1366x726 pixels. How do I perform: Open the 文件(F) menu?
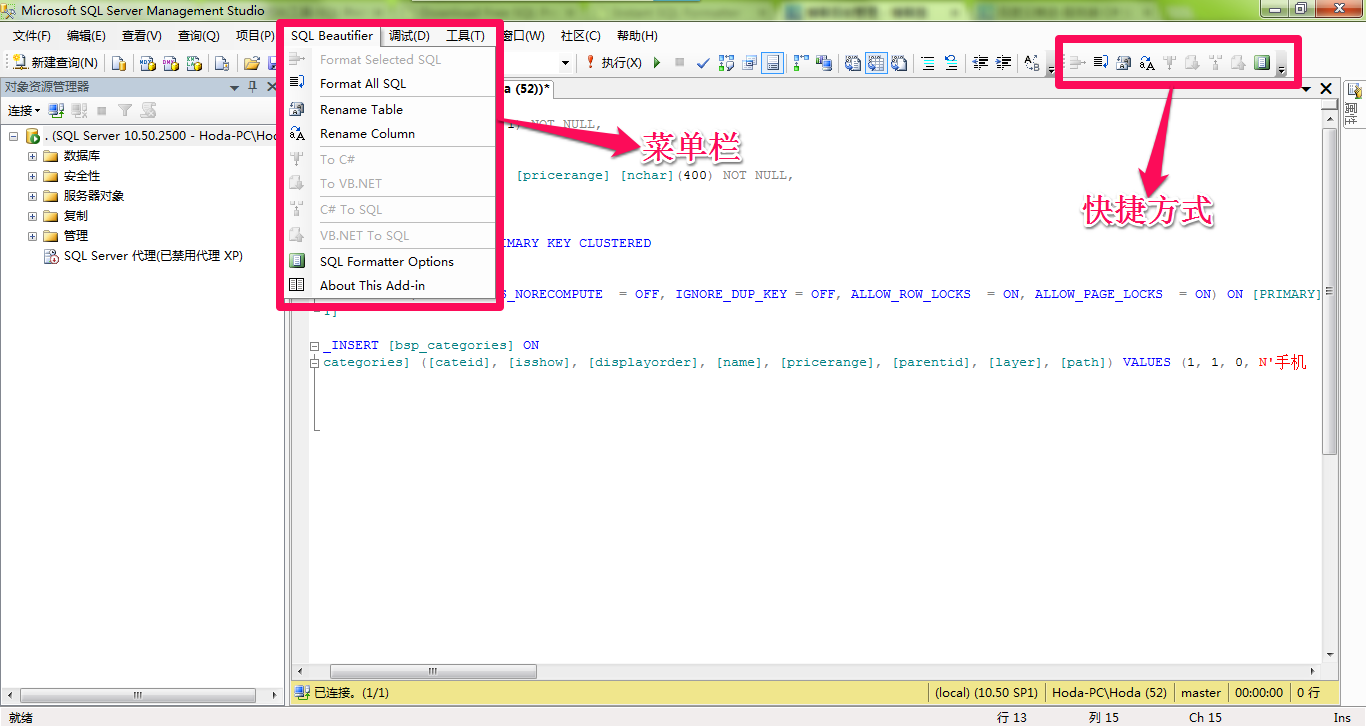pos(31,36)
